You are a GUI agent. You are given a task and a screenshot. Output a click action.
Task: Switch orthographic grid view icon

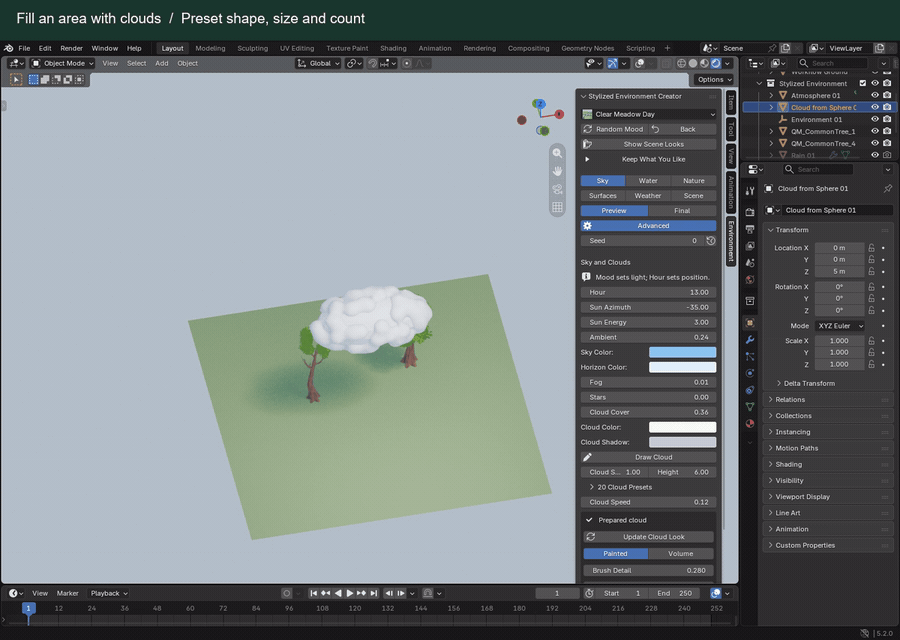pyautogui.click(x=557, y=207)
